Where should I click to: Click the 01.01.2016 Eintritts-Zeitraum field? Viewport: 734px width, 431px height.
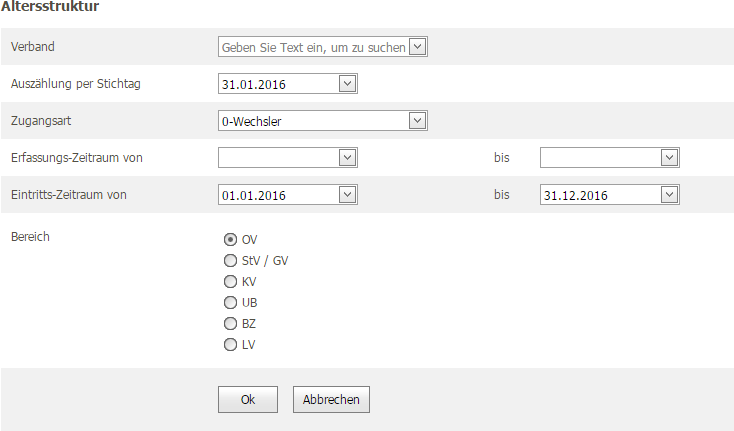click(x=279, y=195)
